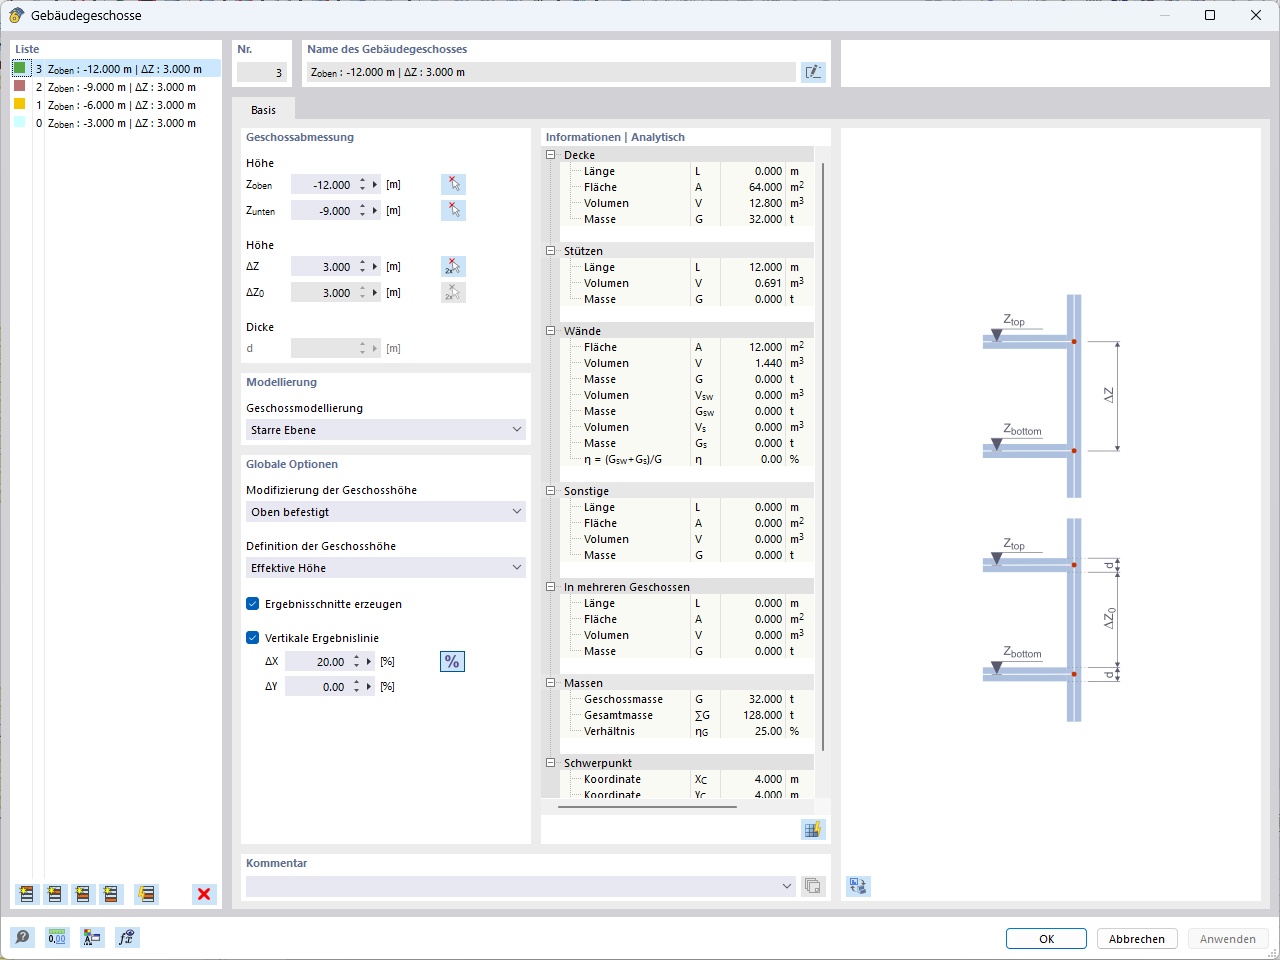
Task: Click the Zunten value field showing -9.000
Action: pyautogui.click(x=323, y=211)
